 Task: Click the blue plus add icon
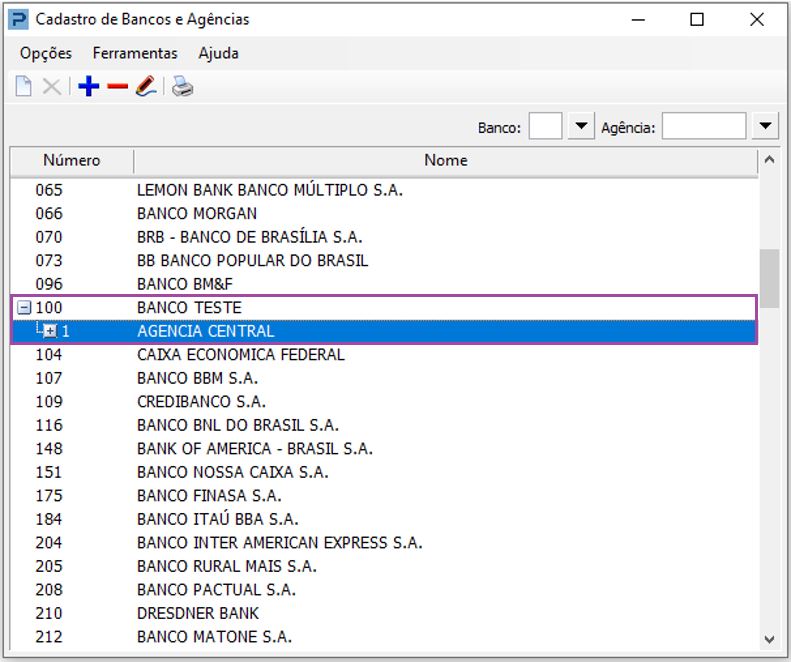coord(89,86)
